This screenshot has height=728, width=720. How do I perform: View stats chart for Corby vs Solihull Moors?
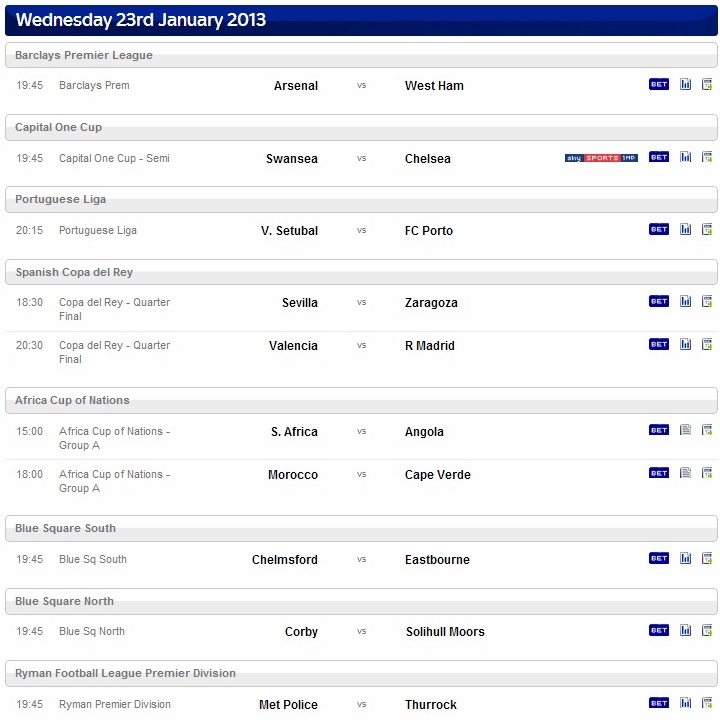685,630
